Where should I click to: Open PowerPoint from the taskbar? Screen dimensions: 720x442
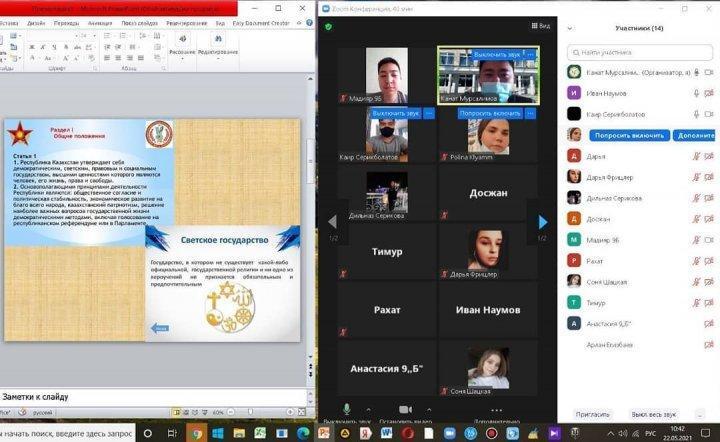[x=323, y=433]
